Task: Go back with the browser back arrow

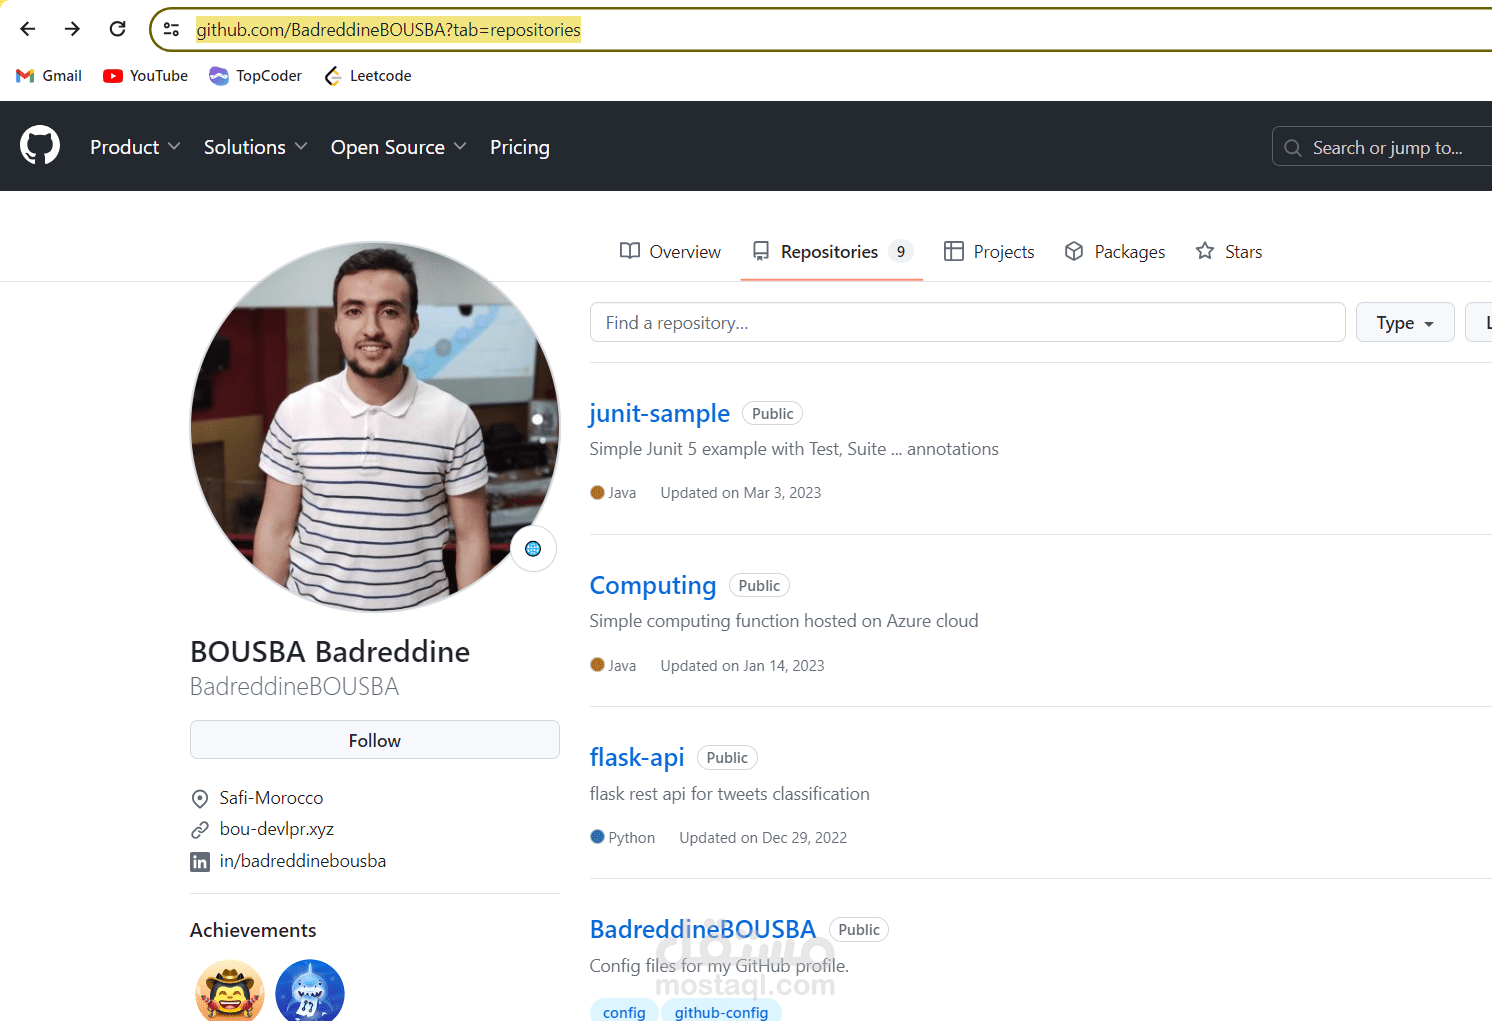Action: click(28, 29)
